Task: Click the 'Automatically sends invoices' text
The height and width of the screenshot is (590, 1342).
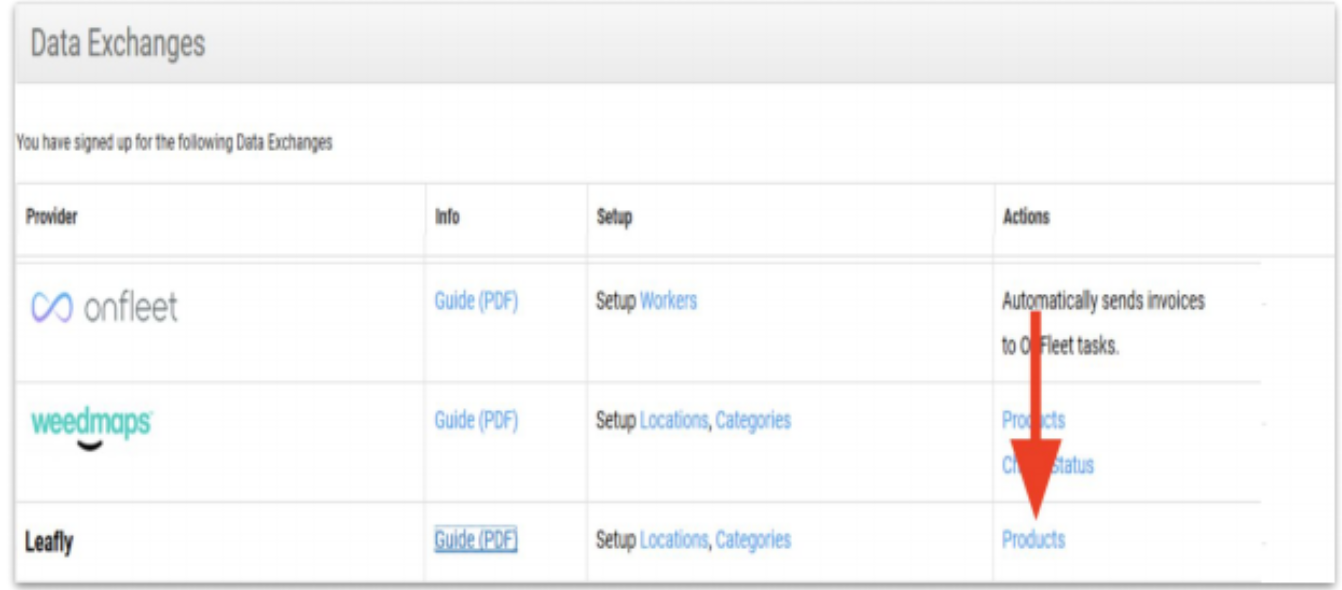Action: (x=1103, y=325)
